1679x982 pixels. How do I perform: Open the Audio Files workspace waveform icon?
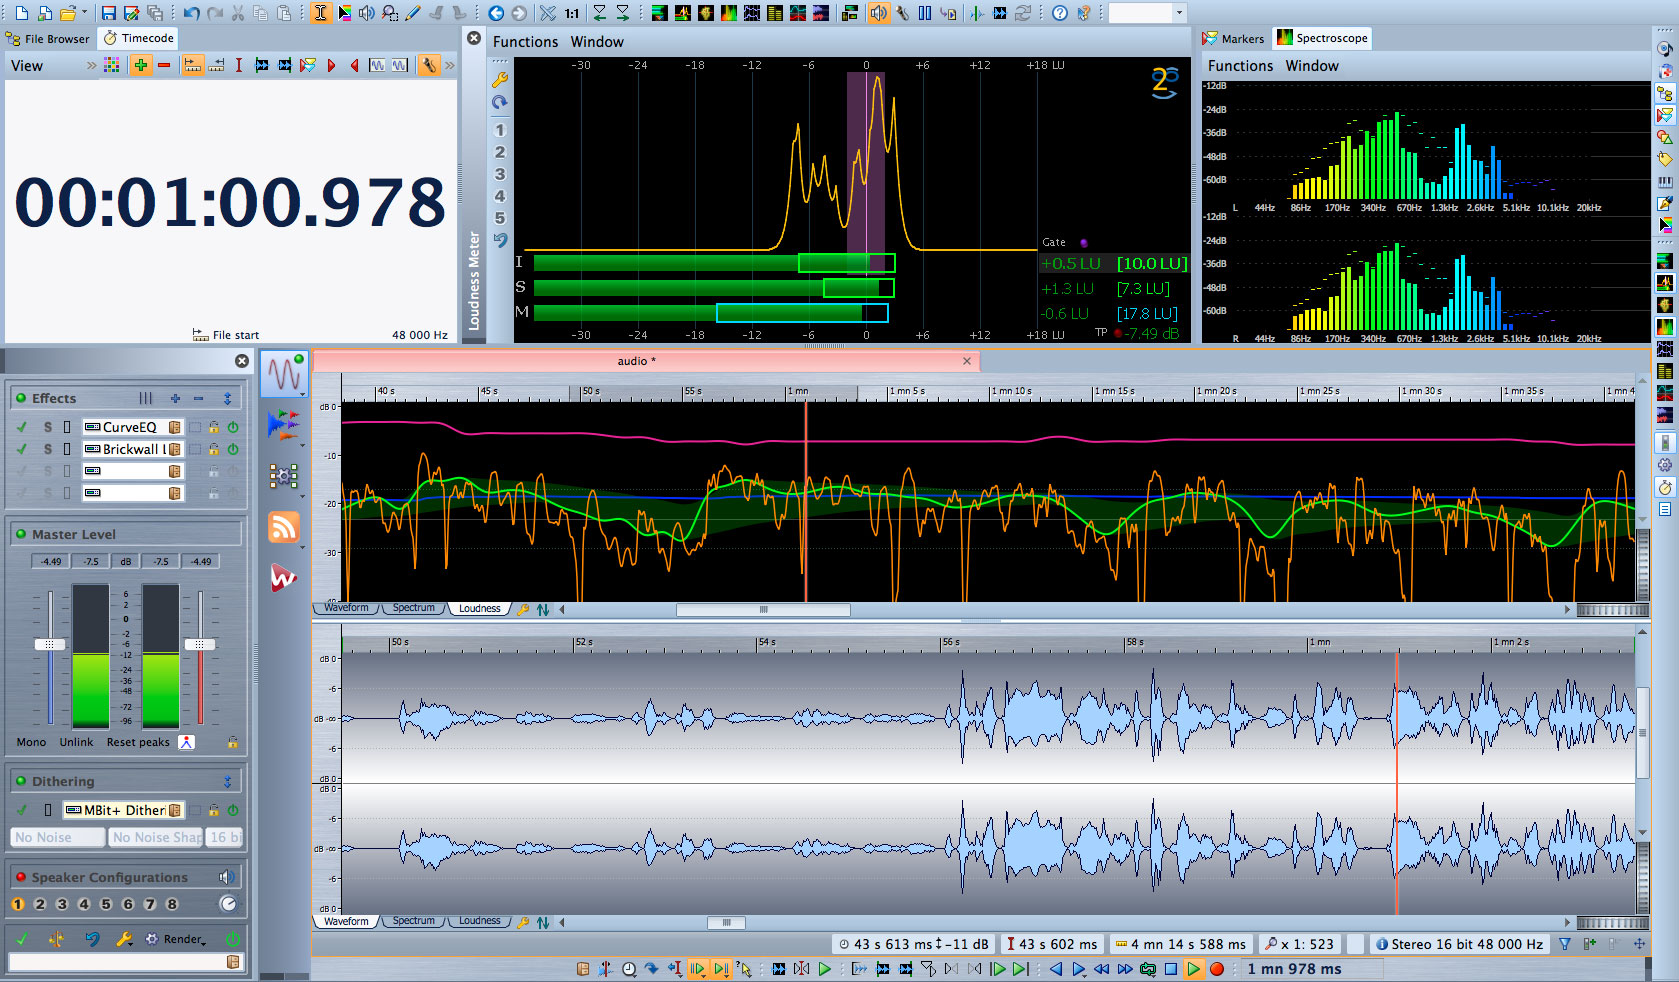(284, 374)
